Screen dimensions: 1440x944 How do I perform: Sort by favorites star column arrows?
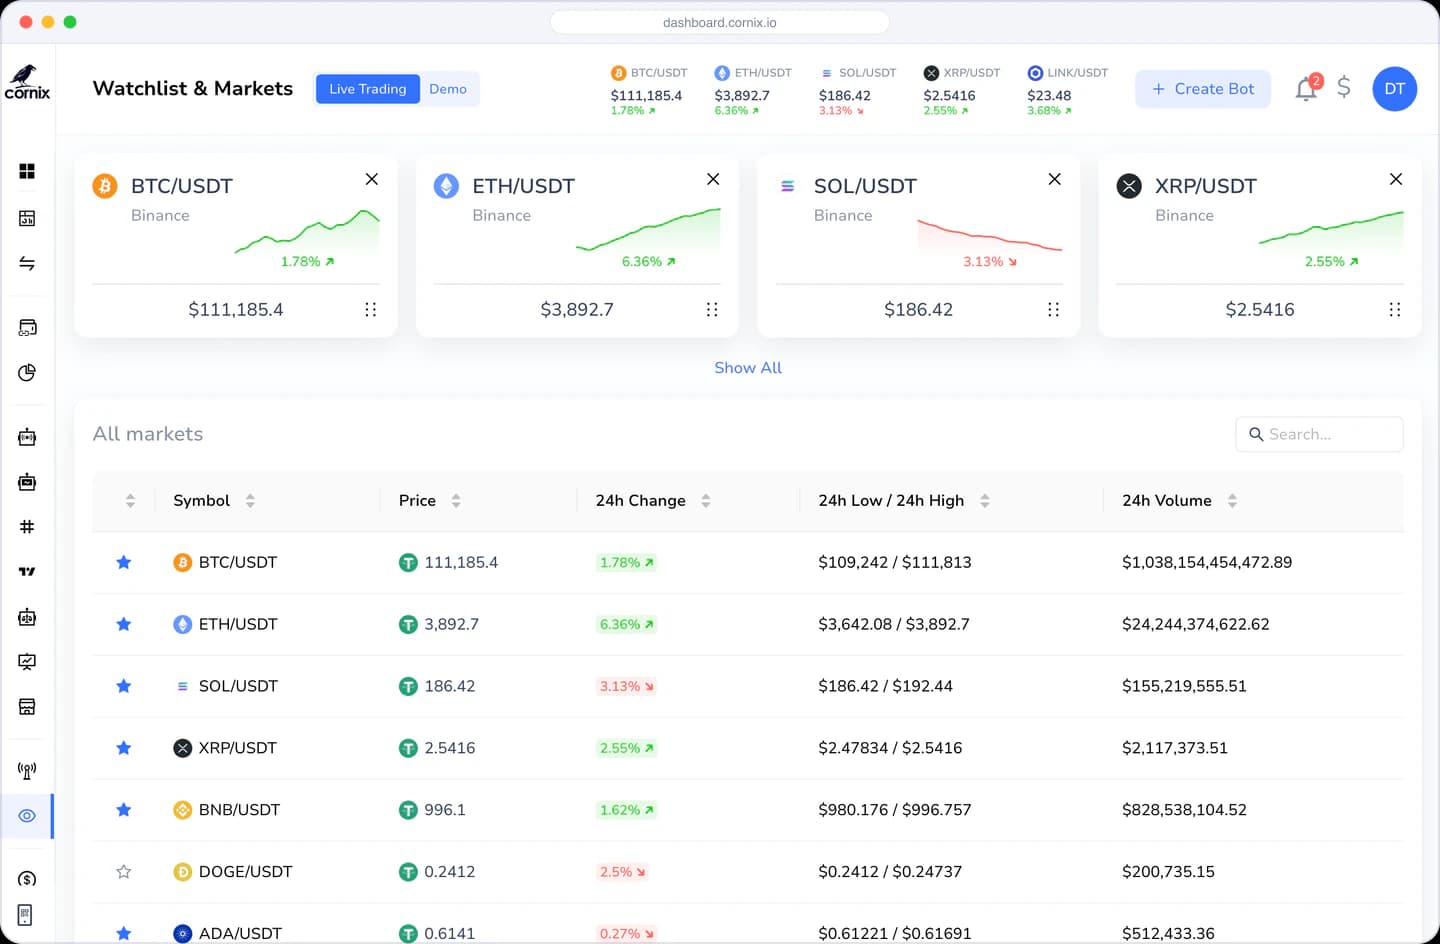pyautogui.click(x=130, y=501)
